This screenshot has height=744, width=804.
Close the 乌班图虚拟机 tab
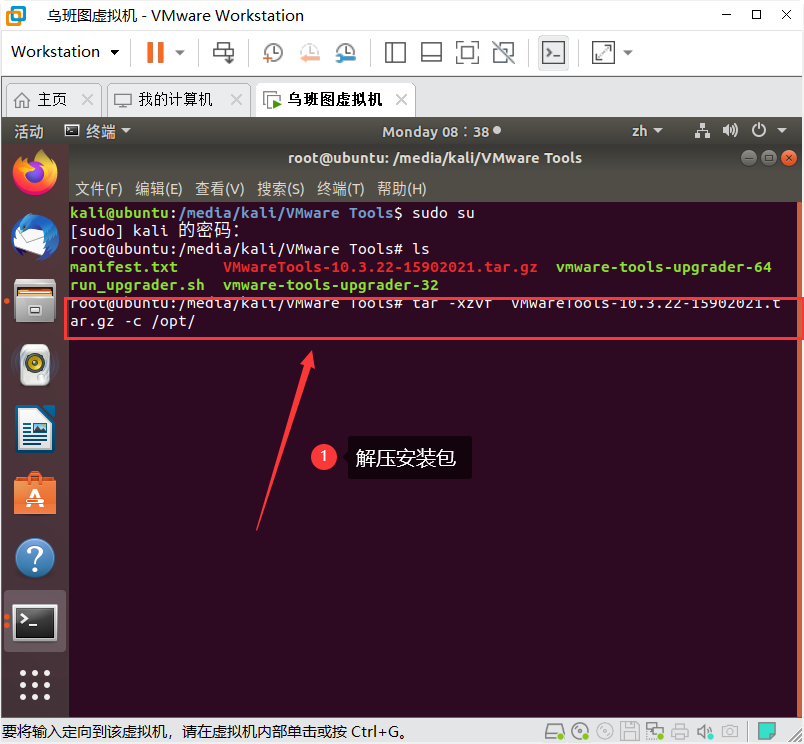(401, 99)
